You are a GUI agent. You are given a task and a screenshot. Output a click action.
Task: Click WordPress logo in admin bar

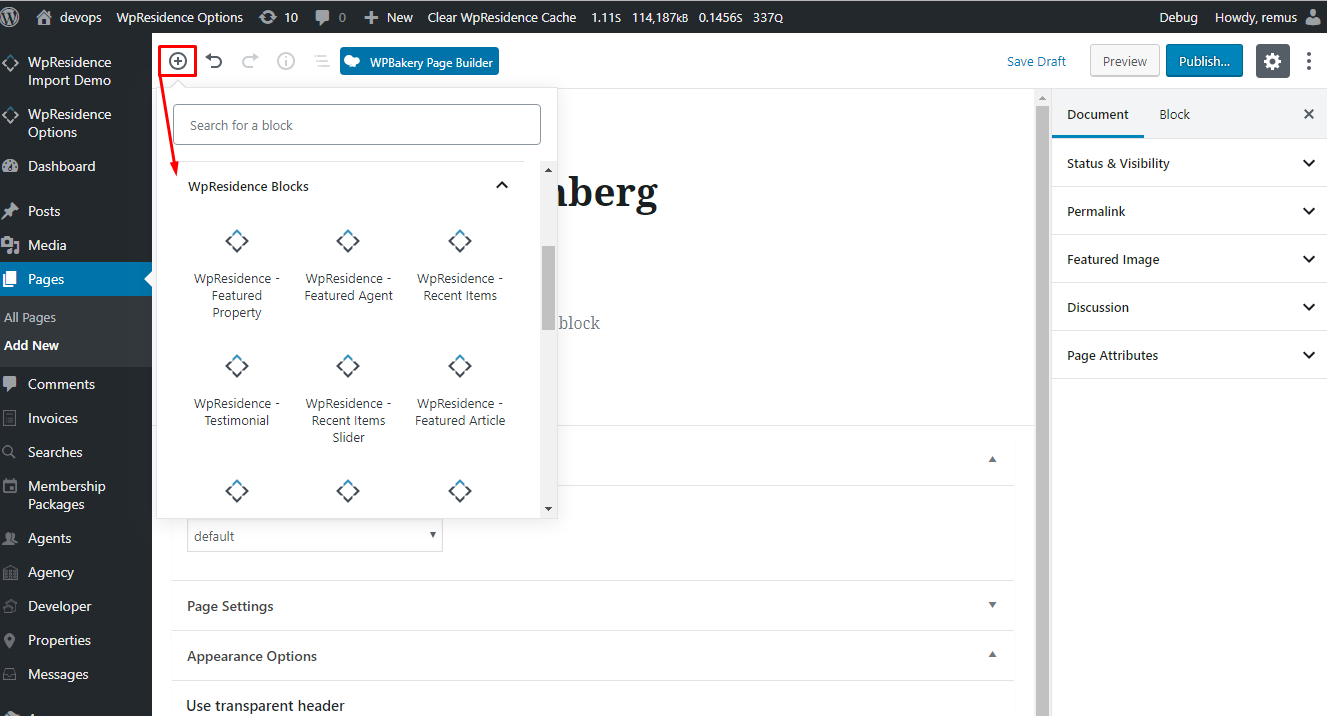[11, 16]
